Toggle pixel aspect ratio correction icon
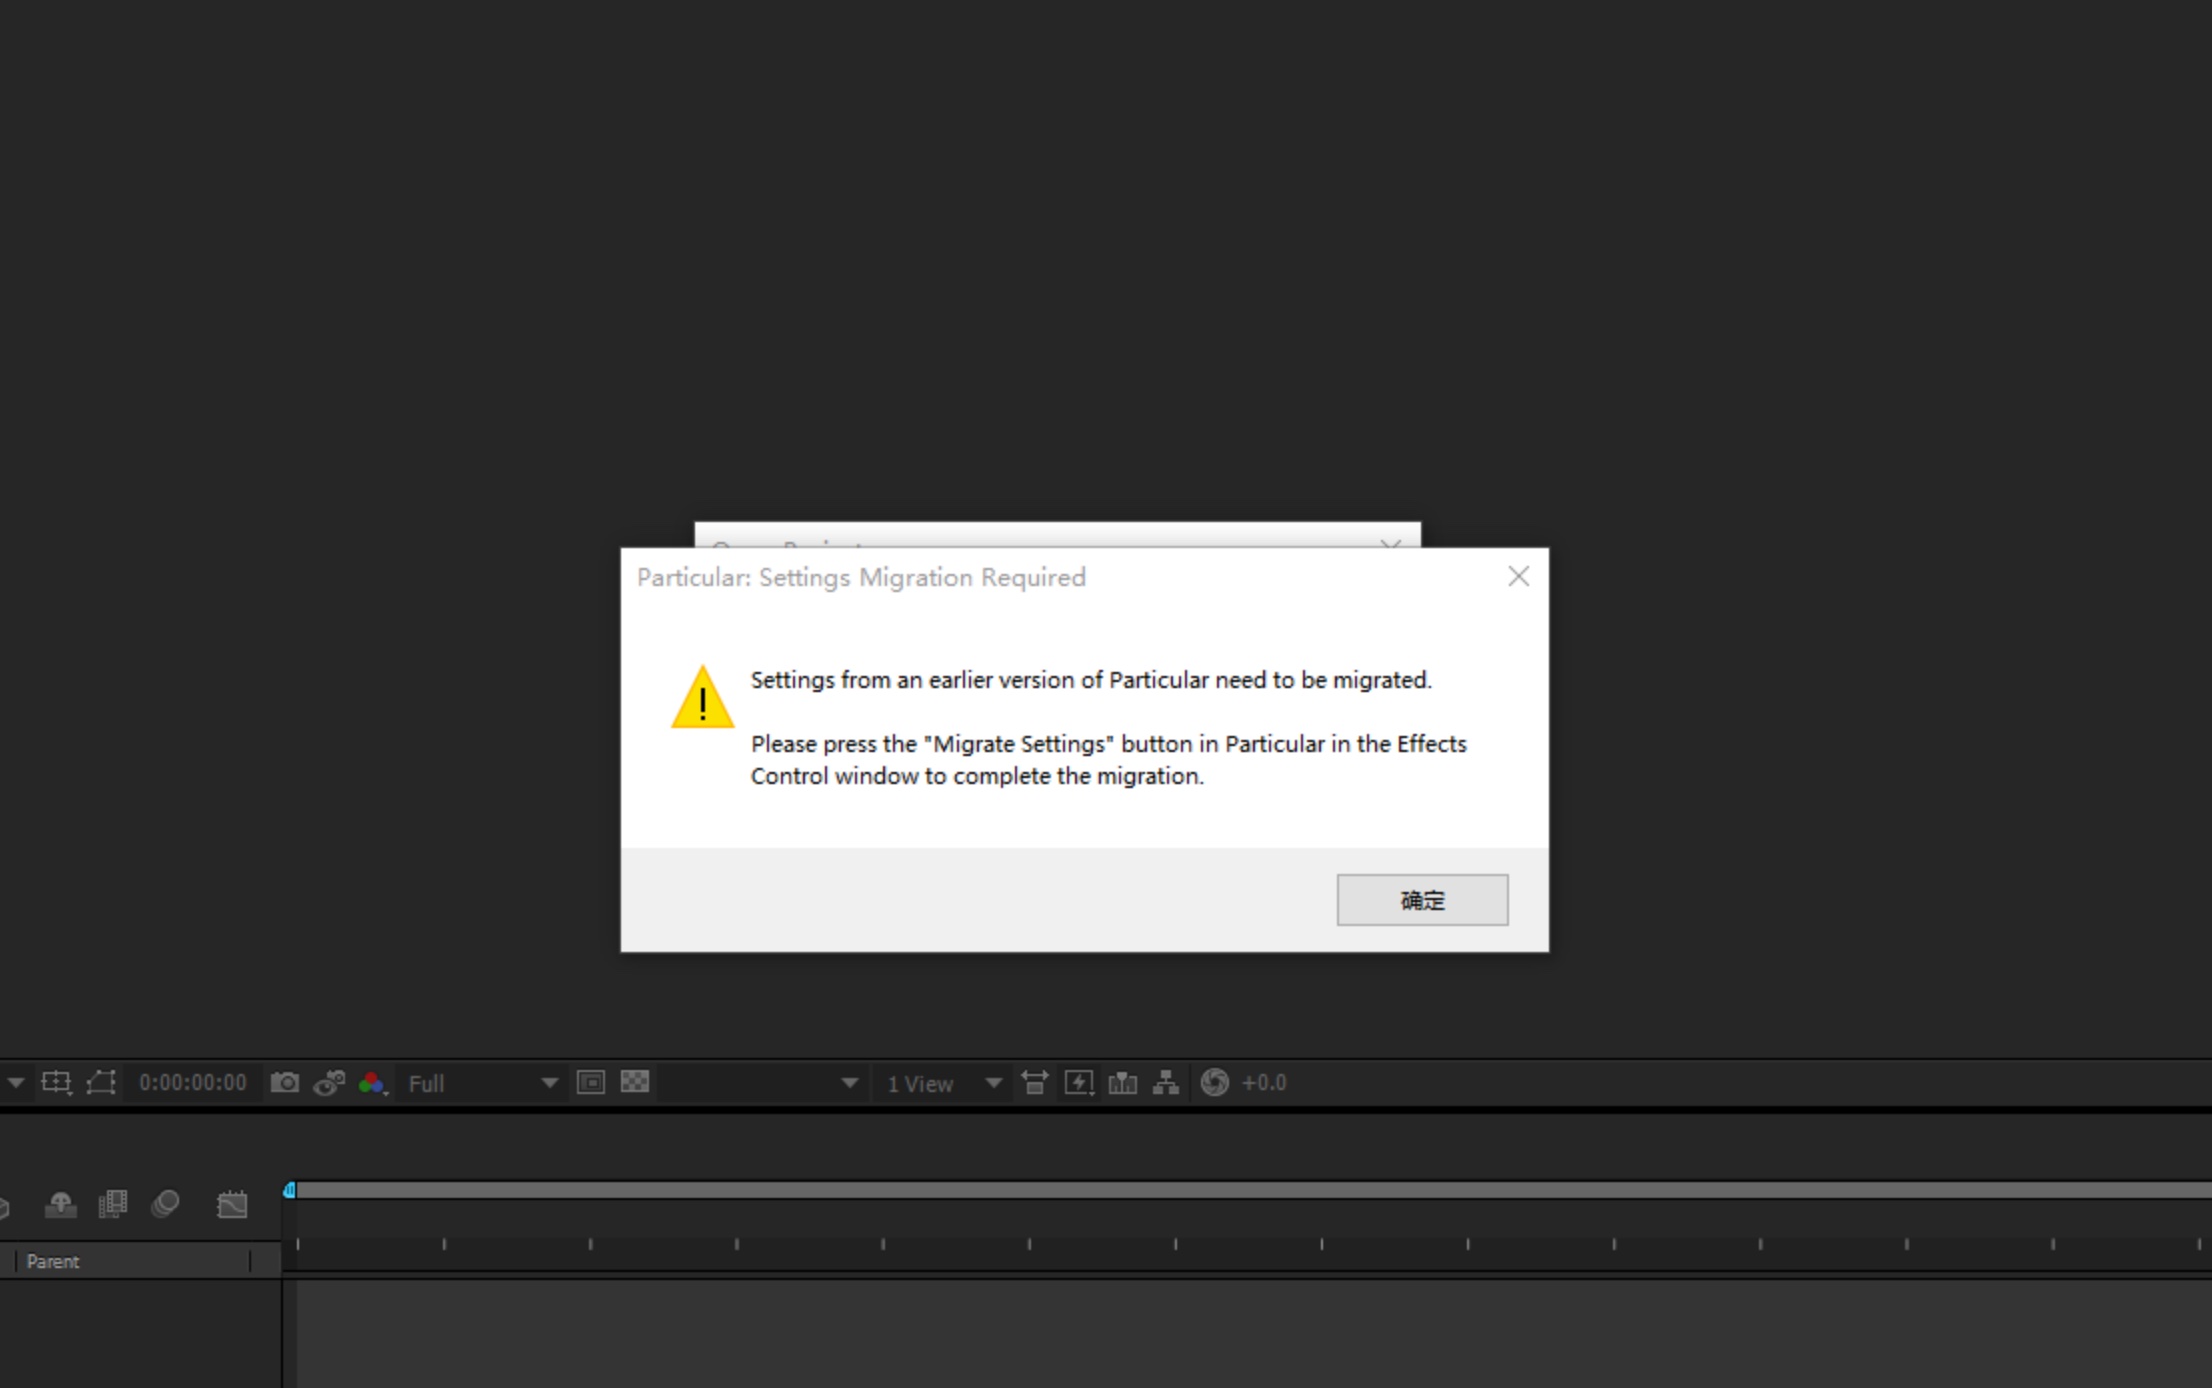 1034,1082
